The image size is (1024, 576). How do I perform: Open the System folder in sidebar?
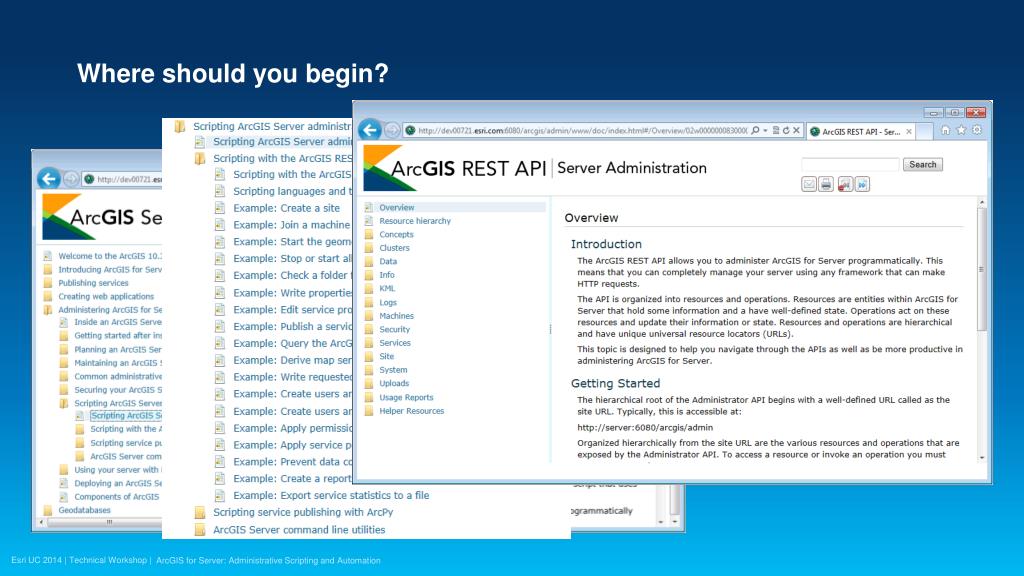tap(393, 370)
